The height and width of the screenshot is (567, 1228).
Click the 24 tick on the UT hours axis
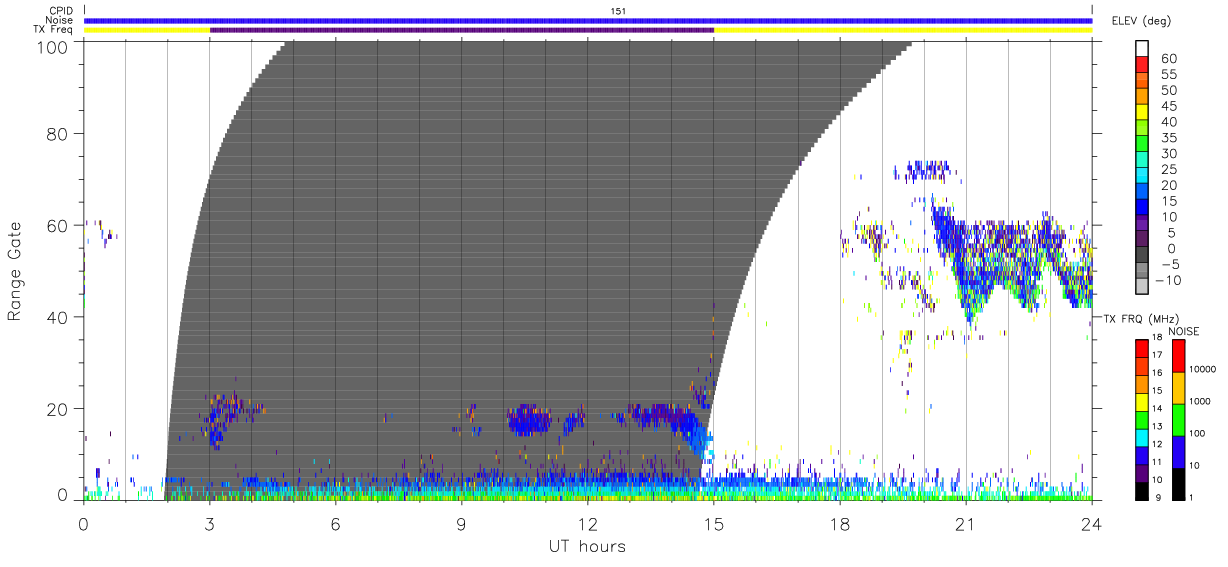[x=1091, y=523]
